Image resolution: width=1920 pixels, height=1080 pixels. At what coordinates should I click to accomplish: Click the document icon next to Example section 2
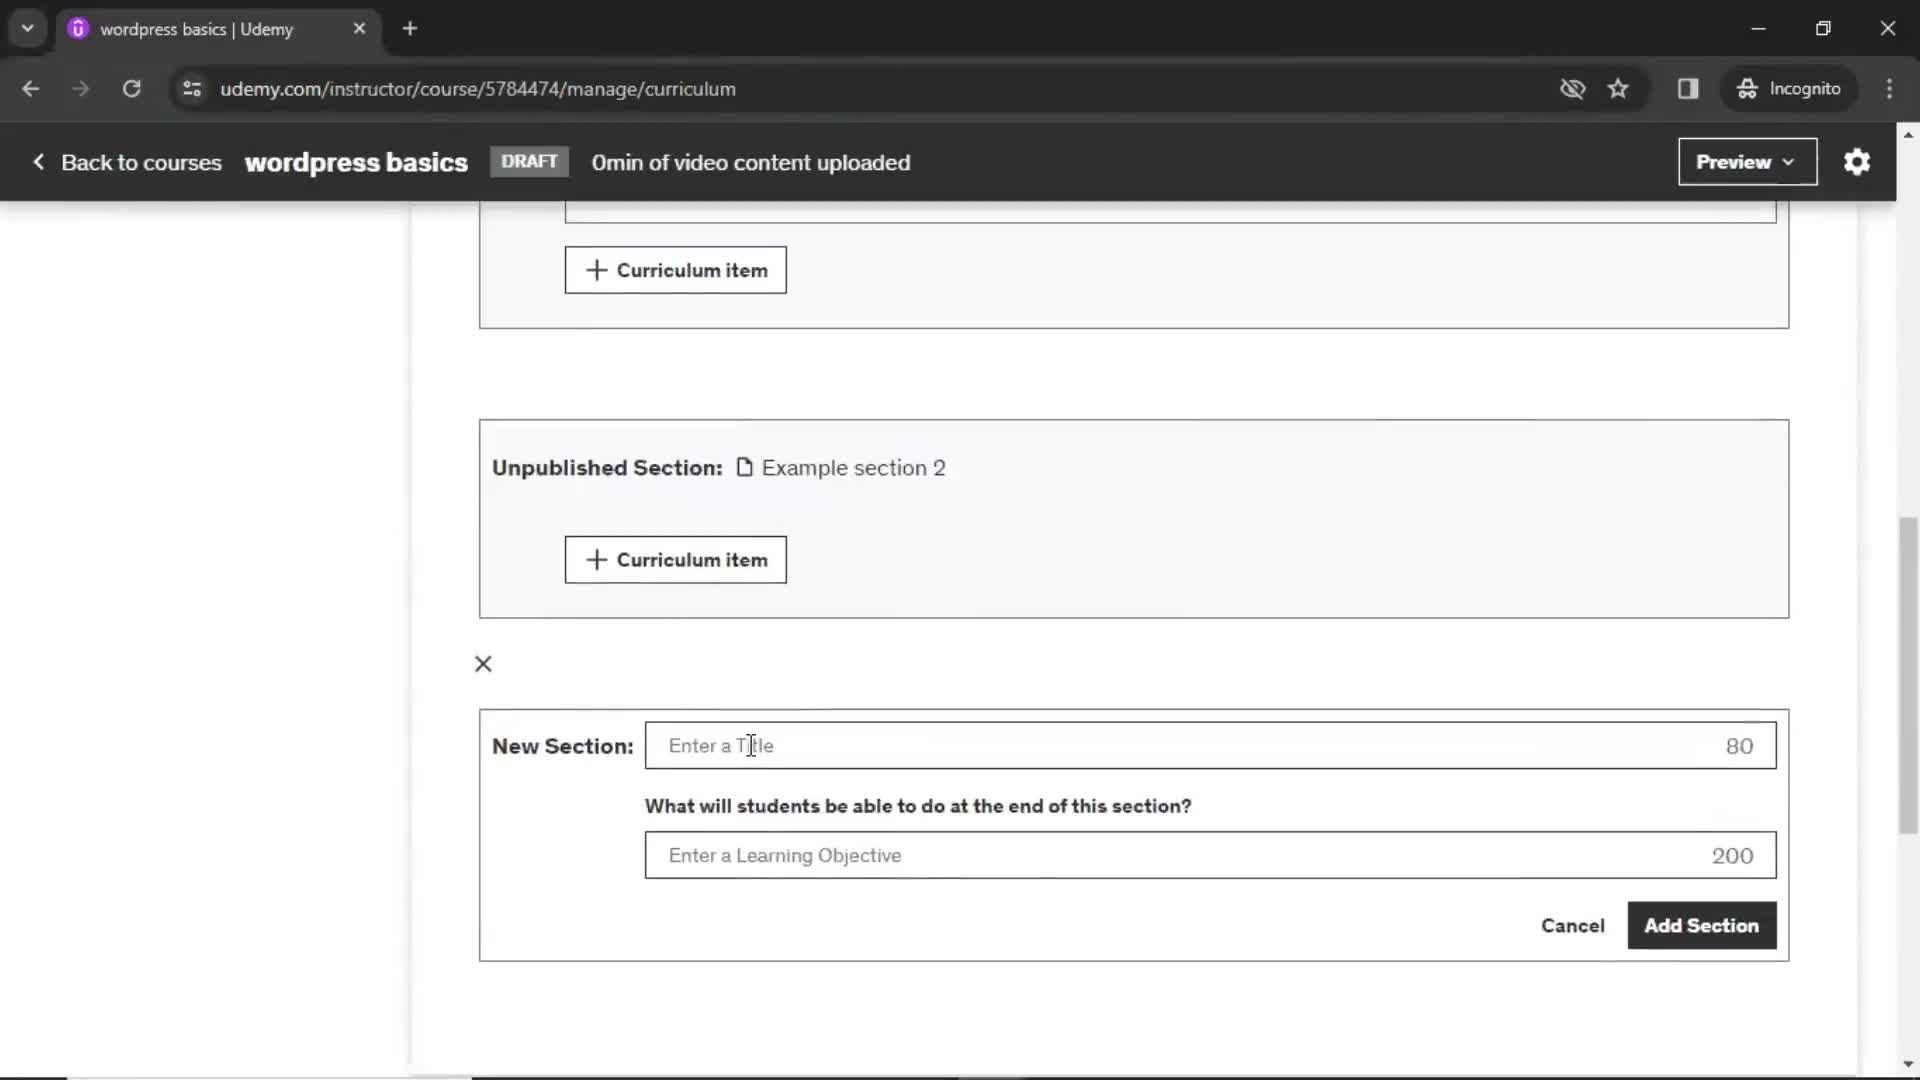pyautogui.click(x=745, y=467)
